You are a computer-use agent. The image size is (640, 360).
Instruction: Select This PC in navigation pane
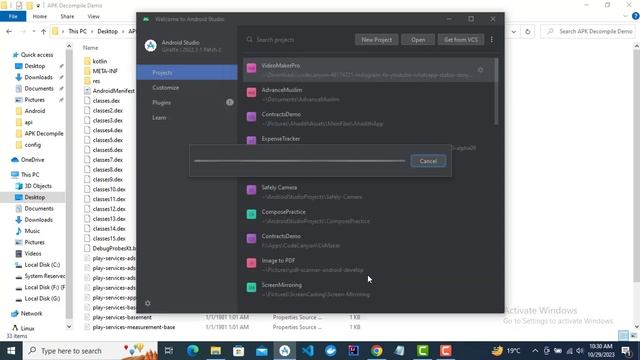point(30,174)
